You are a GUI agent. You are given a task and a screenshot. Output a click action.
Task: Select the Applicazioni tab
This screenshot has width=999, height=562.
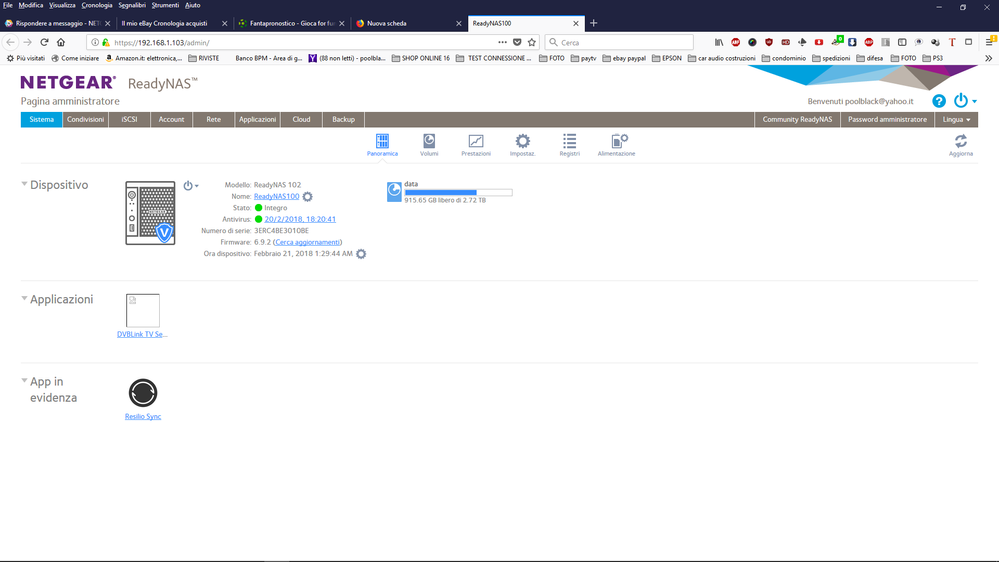coord(257,119)
